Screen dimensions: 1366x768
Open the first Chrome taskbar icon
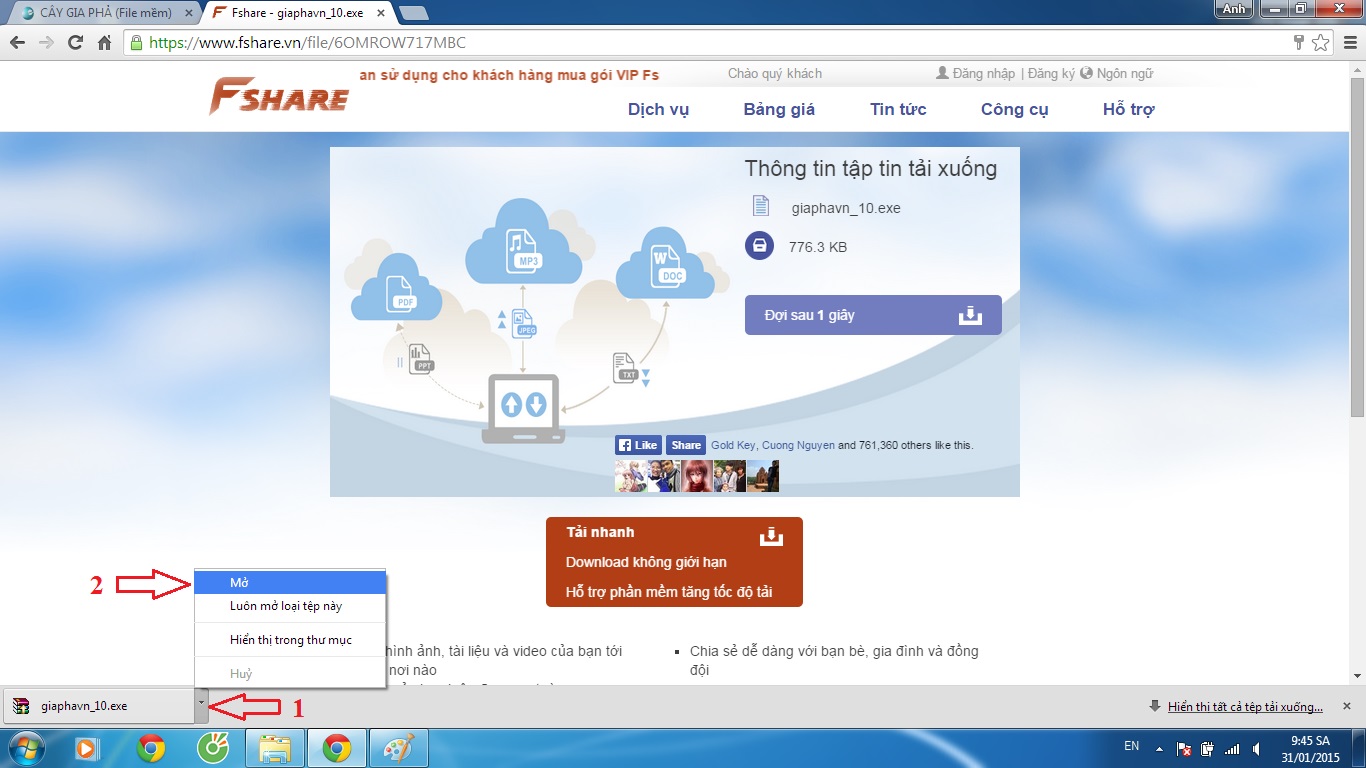pos(151,748)
